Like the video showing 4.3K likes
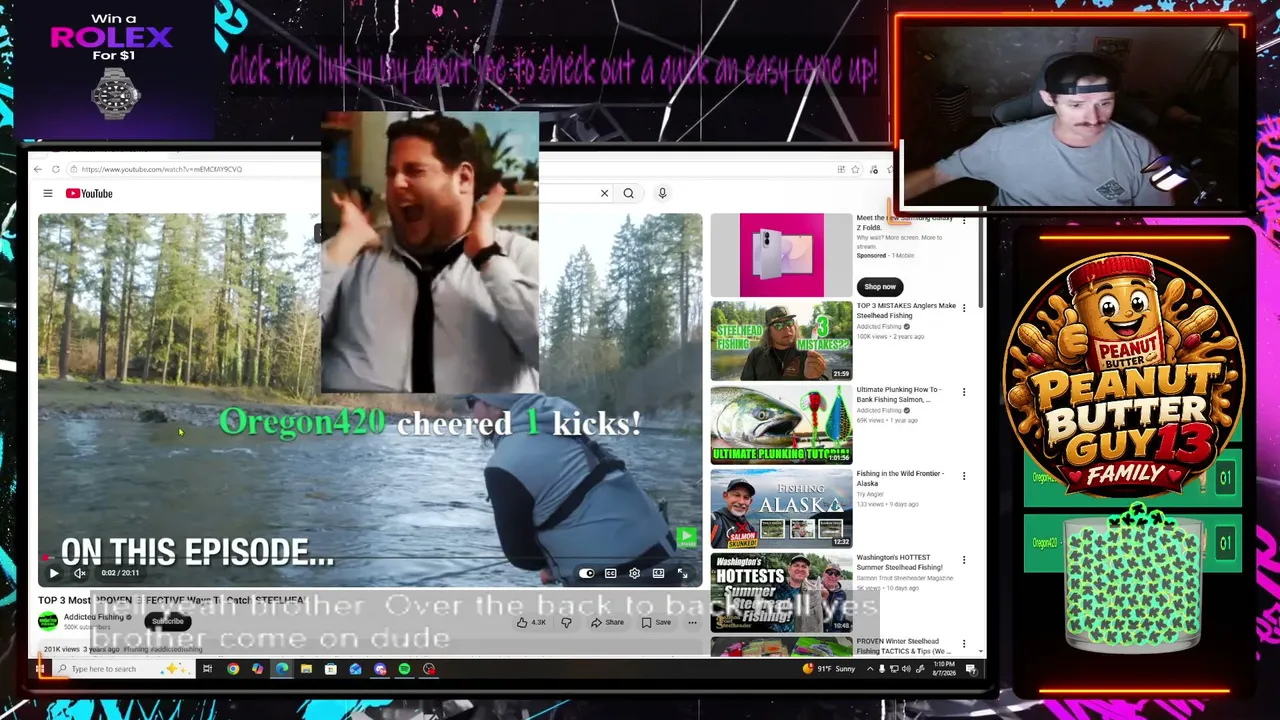Image resolution: width=1280 pixels, height=720 pixels. [531, 622]
